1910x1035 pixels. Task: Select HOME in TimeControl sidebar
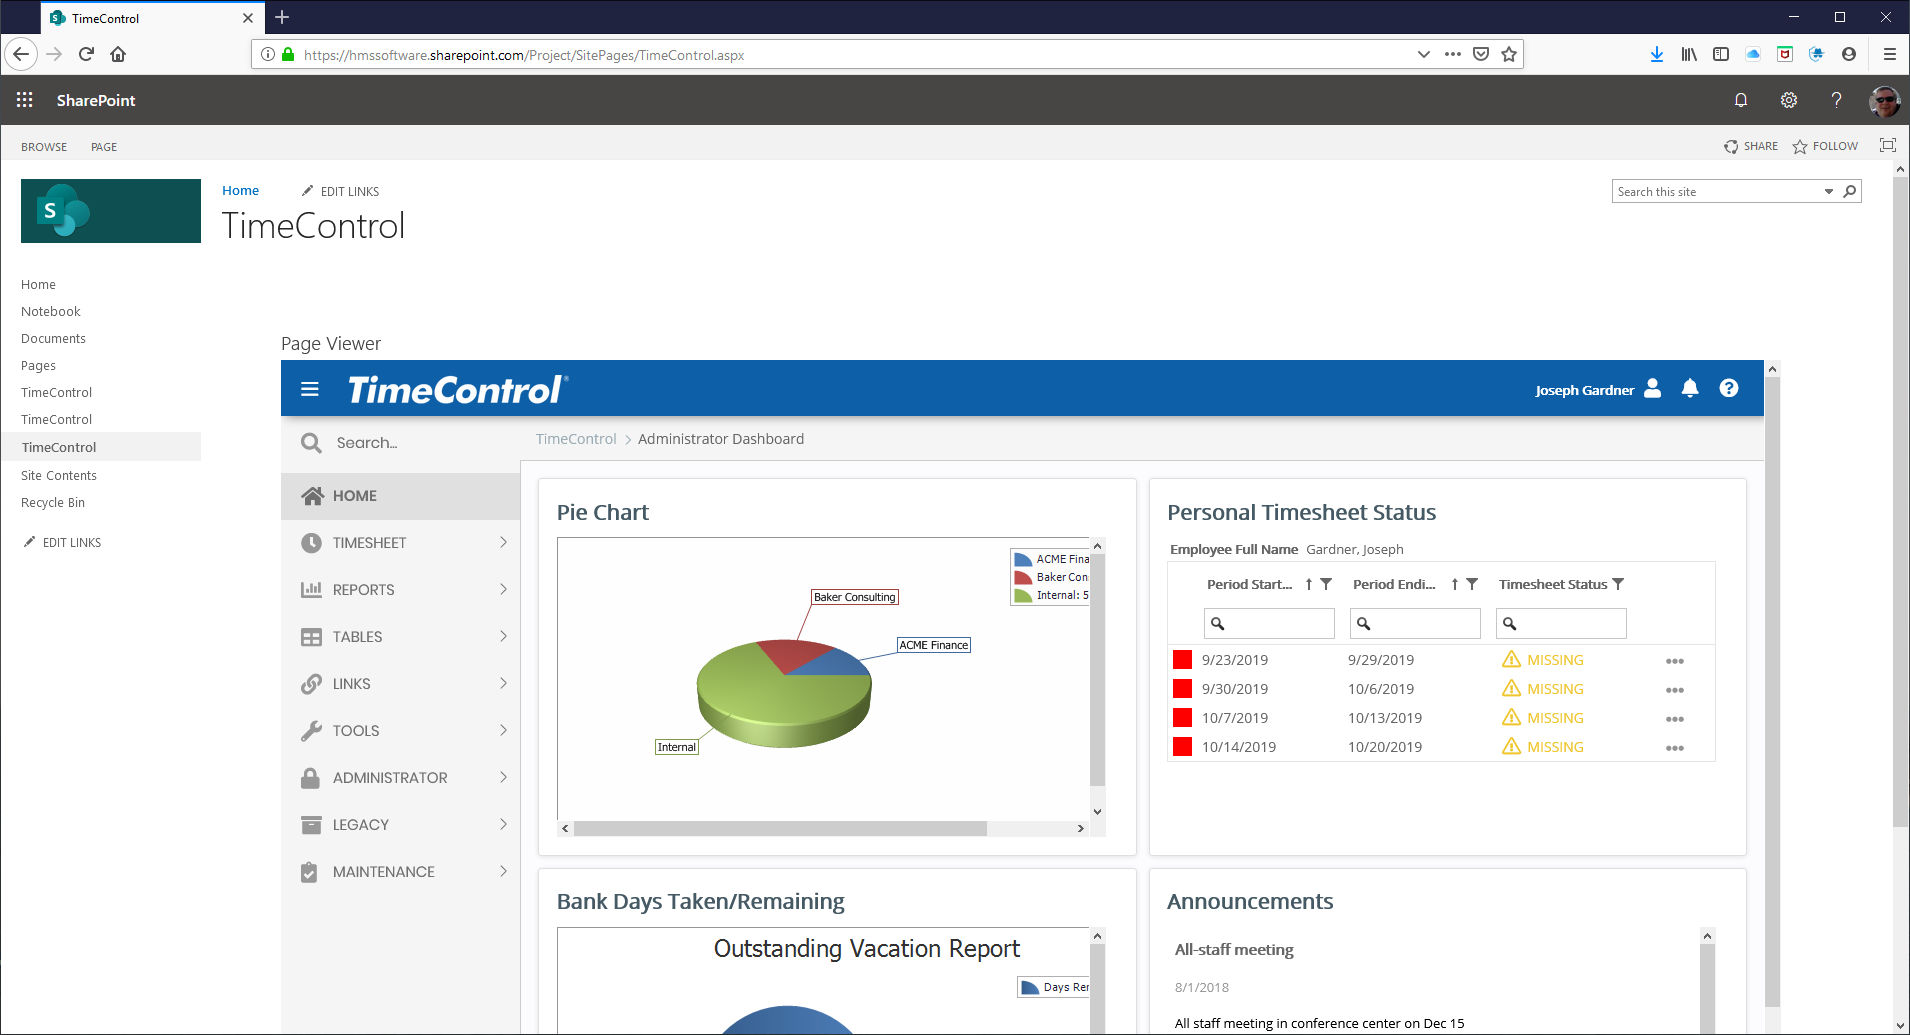[x=355, y=495]
